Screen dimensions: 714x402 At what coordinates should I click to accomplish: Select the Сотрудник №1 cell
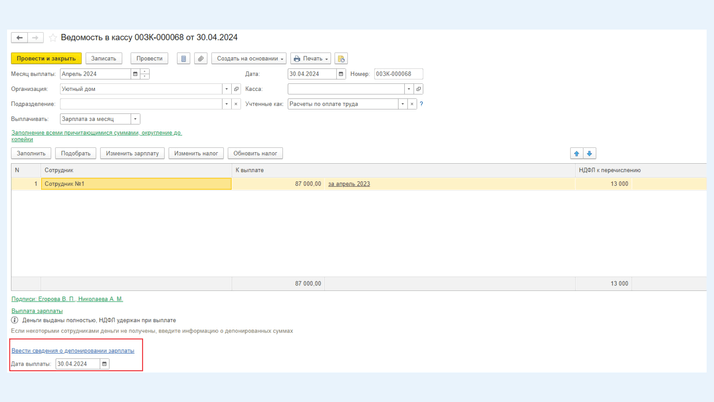click(136, 184)
